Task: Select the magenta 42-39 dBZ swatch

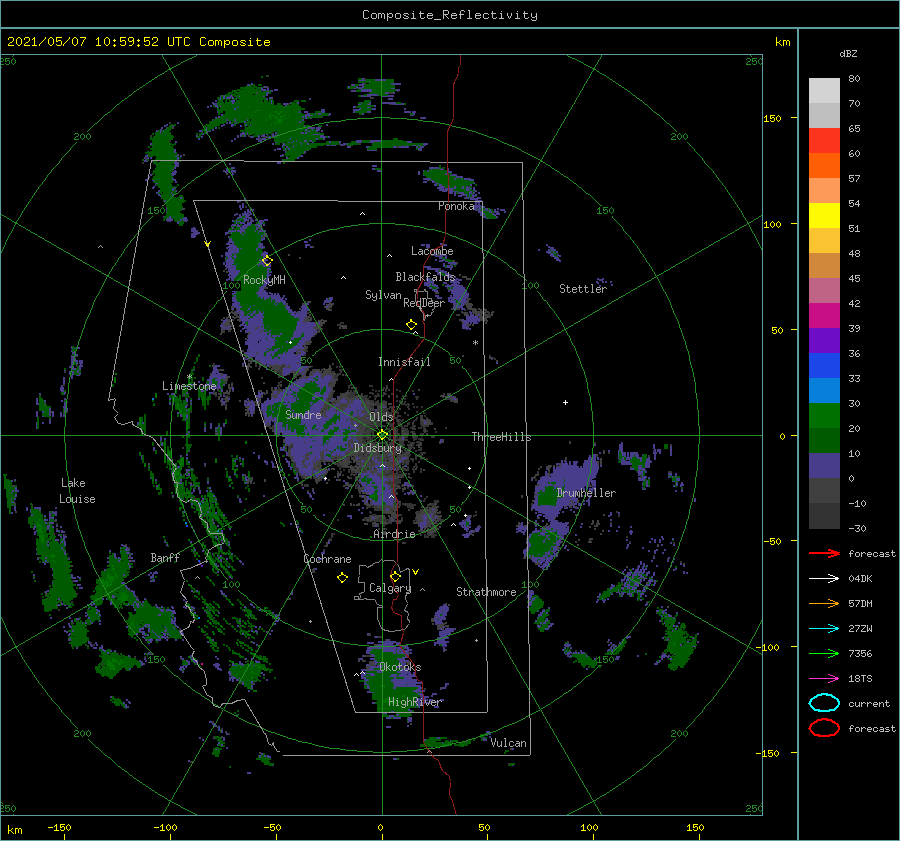Action: [824, 316]
